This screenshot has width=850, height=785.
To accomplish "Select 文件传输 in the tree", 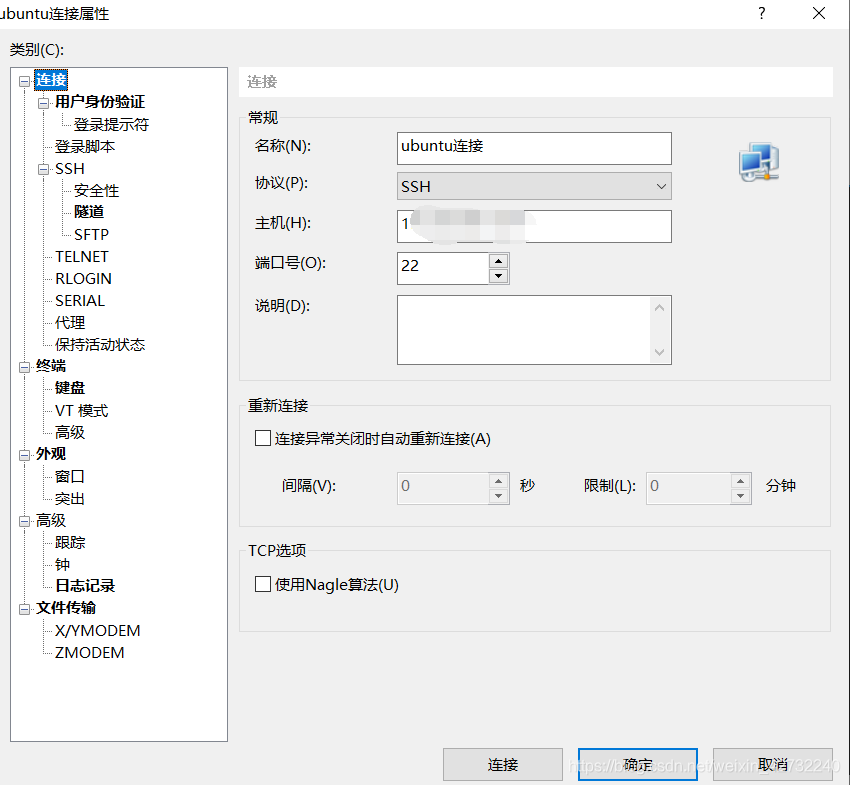I will click(x=66, y=608).
